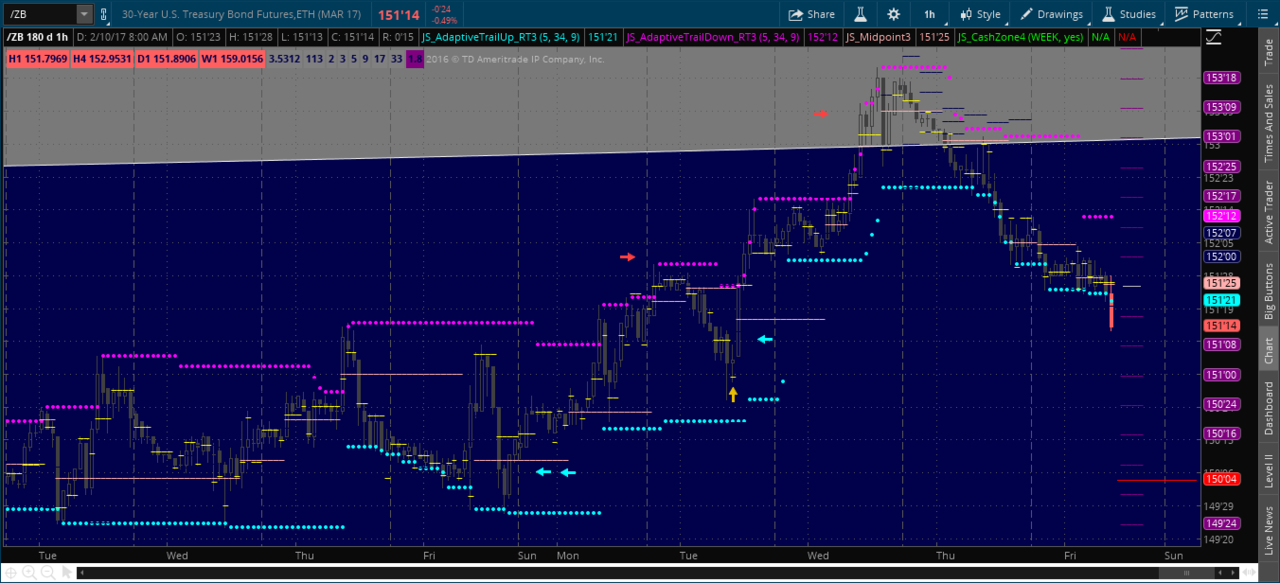Click the C: 151'14 close readout
Viewport: 1280px width, 583px height.
pos(353,37)
